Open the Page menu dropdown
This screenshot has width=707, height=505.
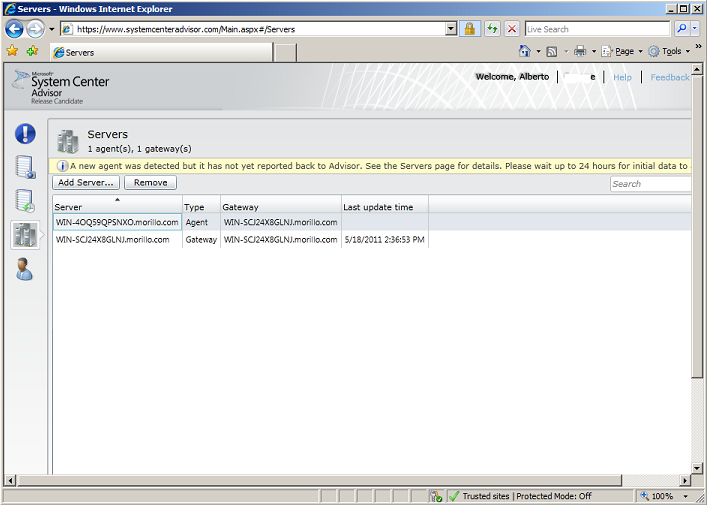621,51
